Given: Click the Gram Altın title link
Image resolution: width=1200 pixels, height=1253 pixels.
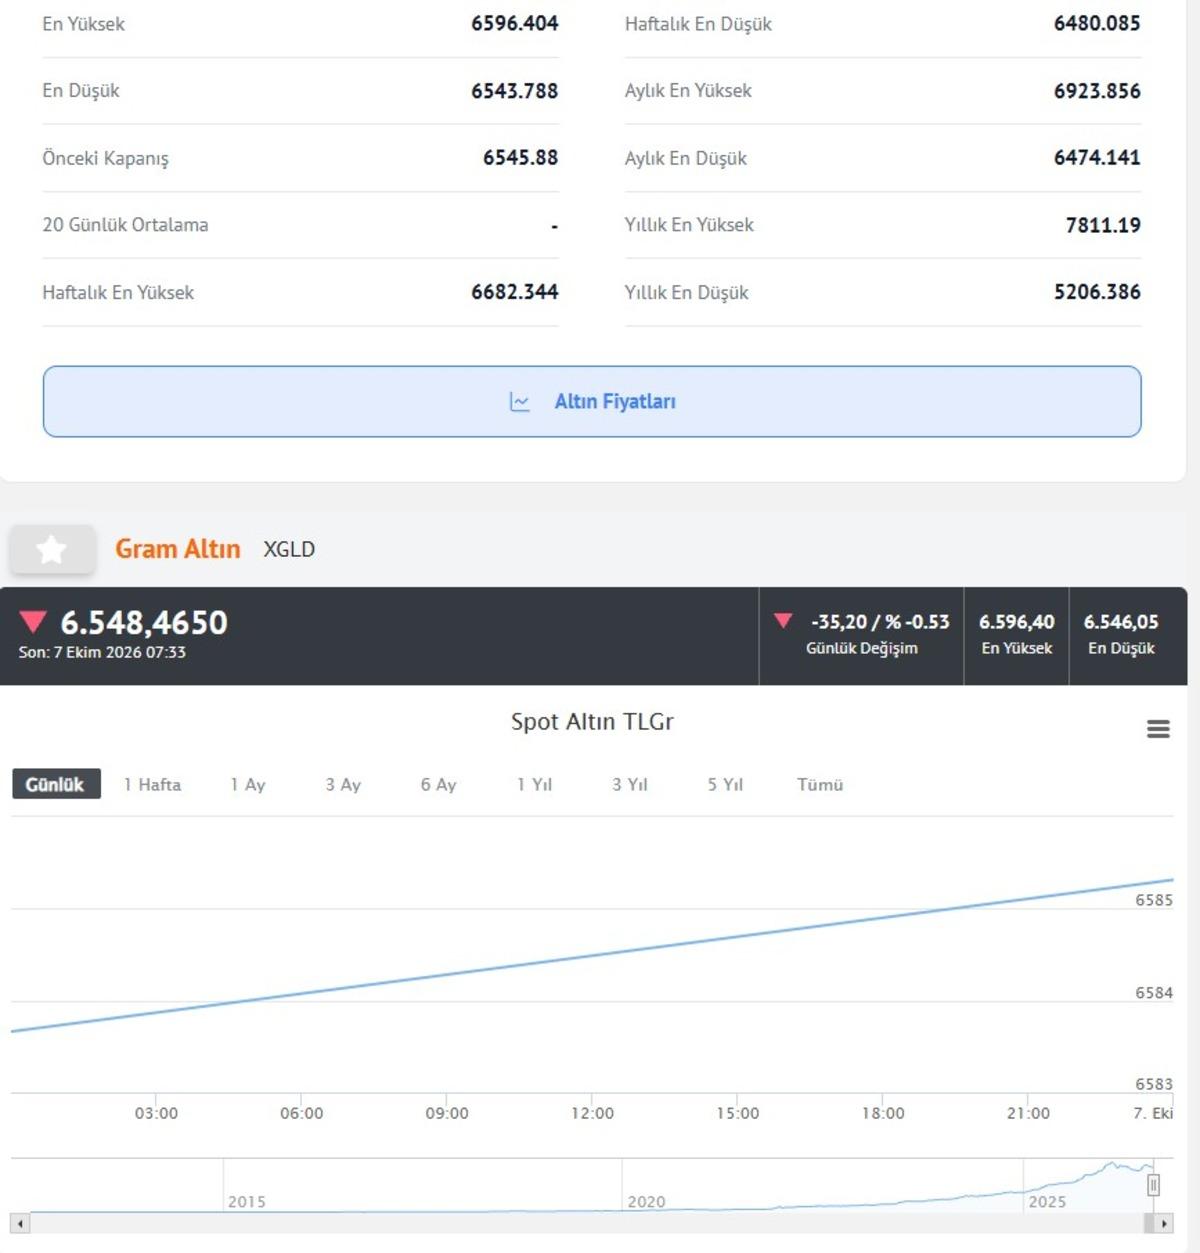Looking at the screenshot, I should pos(178,549).
